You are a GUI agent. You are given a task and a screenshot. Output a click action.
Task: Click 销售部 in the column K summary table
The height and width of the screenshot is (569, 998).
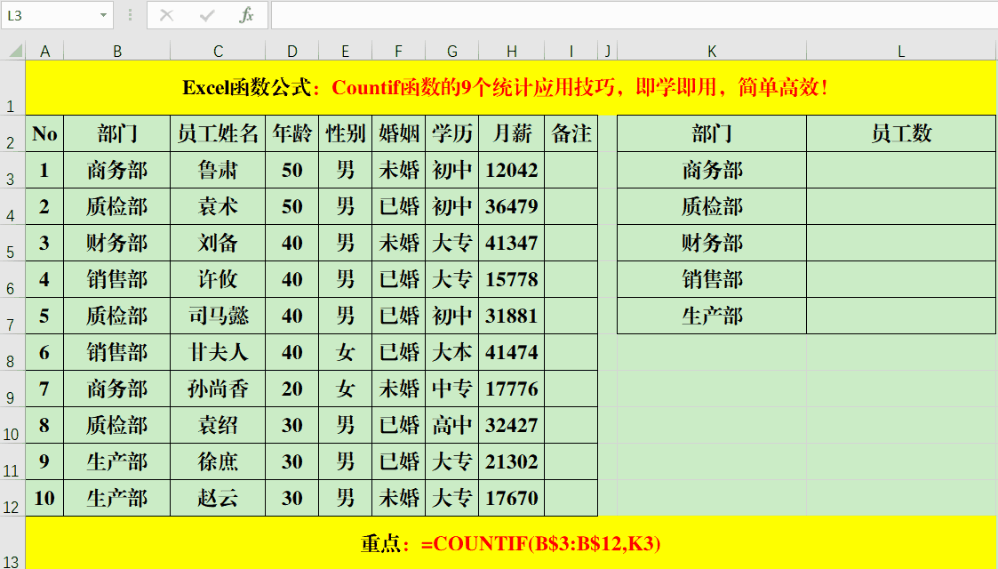pos(712,279)
